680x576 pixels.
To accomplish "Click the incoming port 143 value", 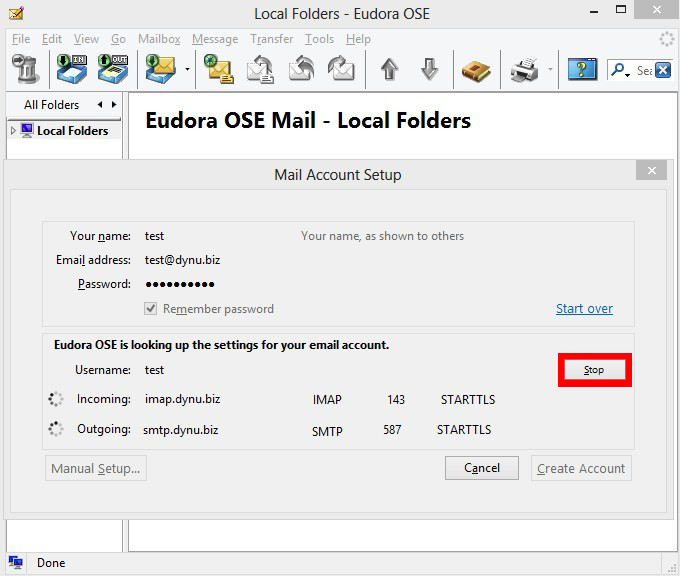I will click(x=396, y=399).
